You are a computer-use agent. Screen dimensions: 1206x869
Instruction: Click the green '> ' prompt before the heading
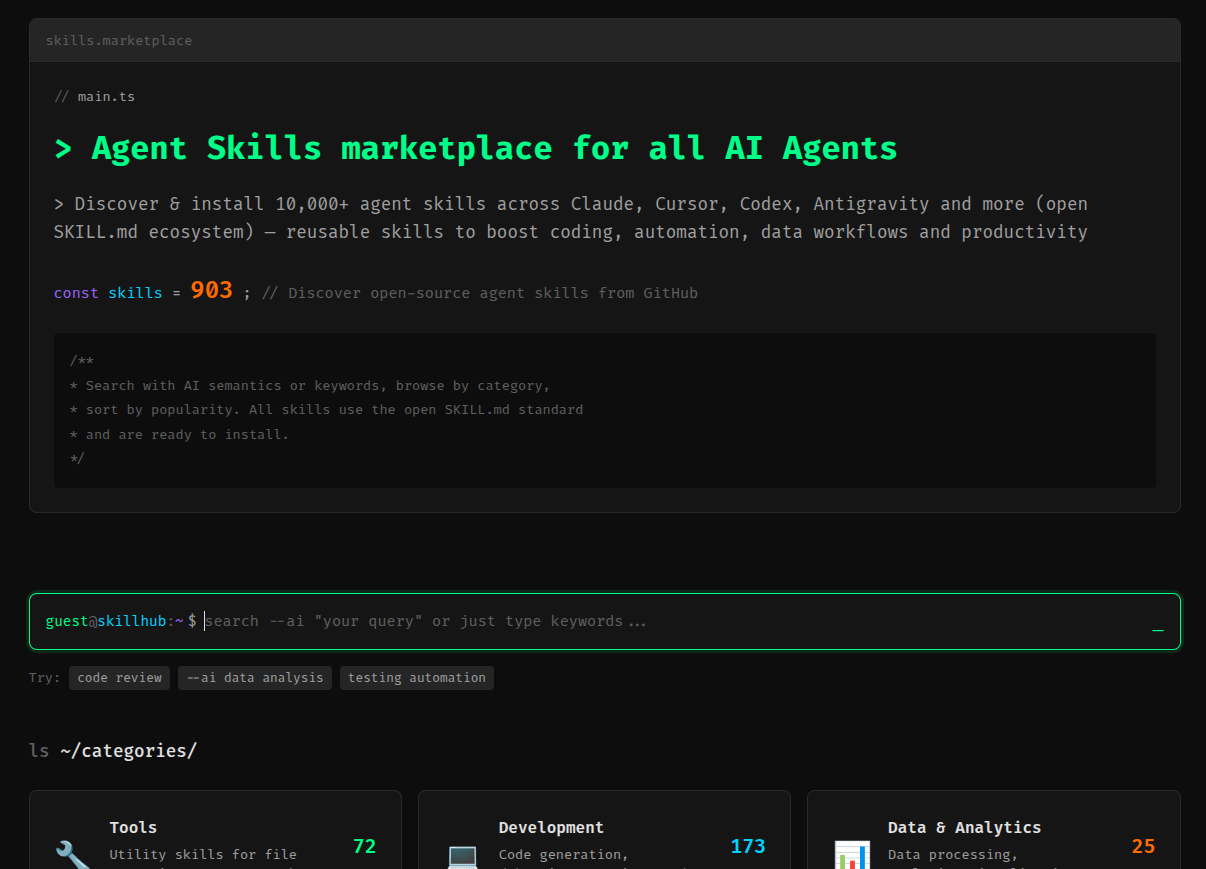[x=62, y=147]
